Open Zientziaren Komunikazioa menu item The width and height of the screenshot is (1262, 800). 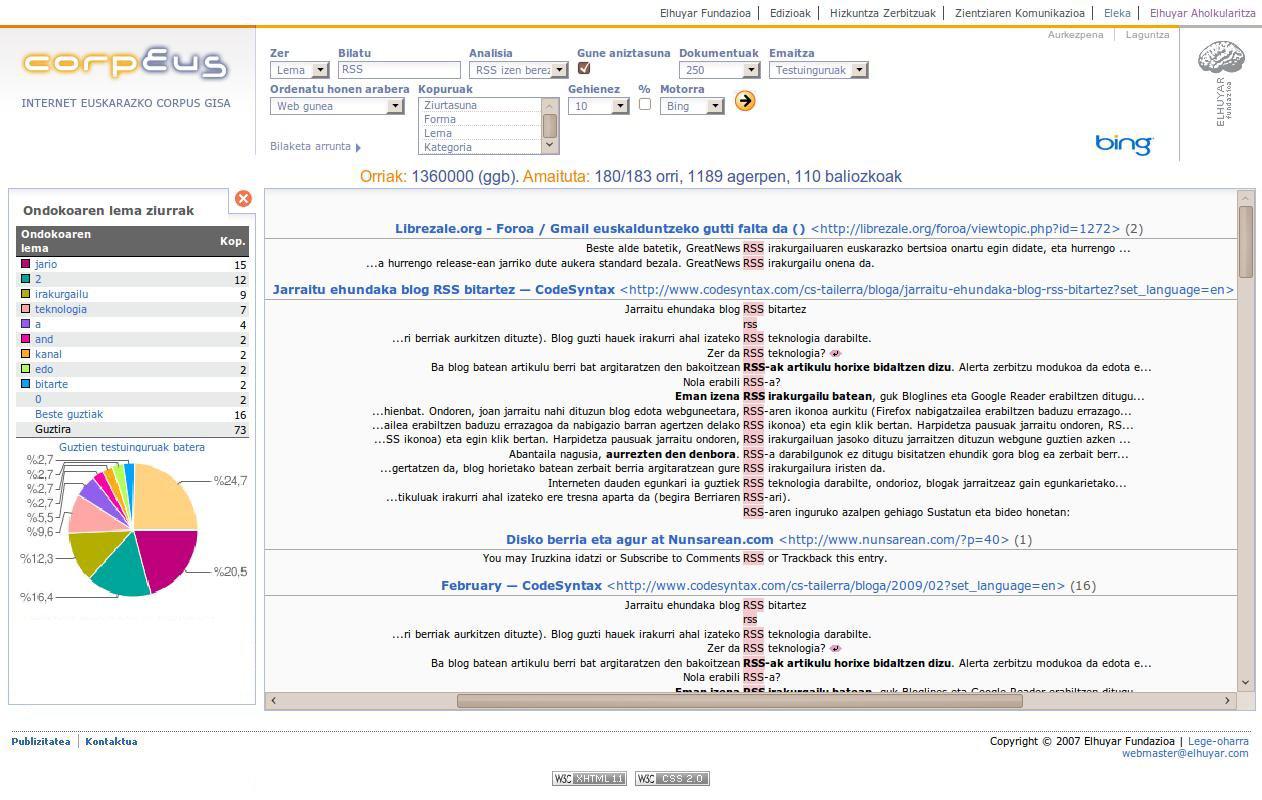pyautogui.click(x=1019, y=13)
